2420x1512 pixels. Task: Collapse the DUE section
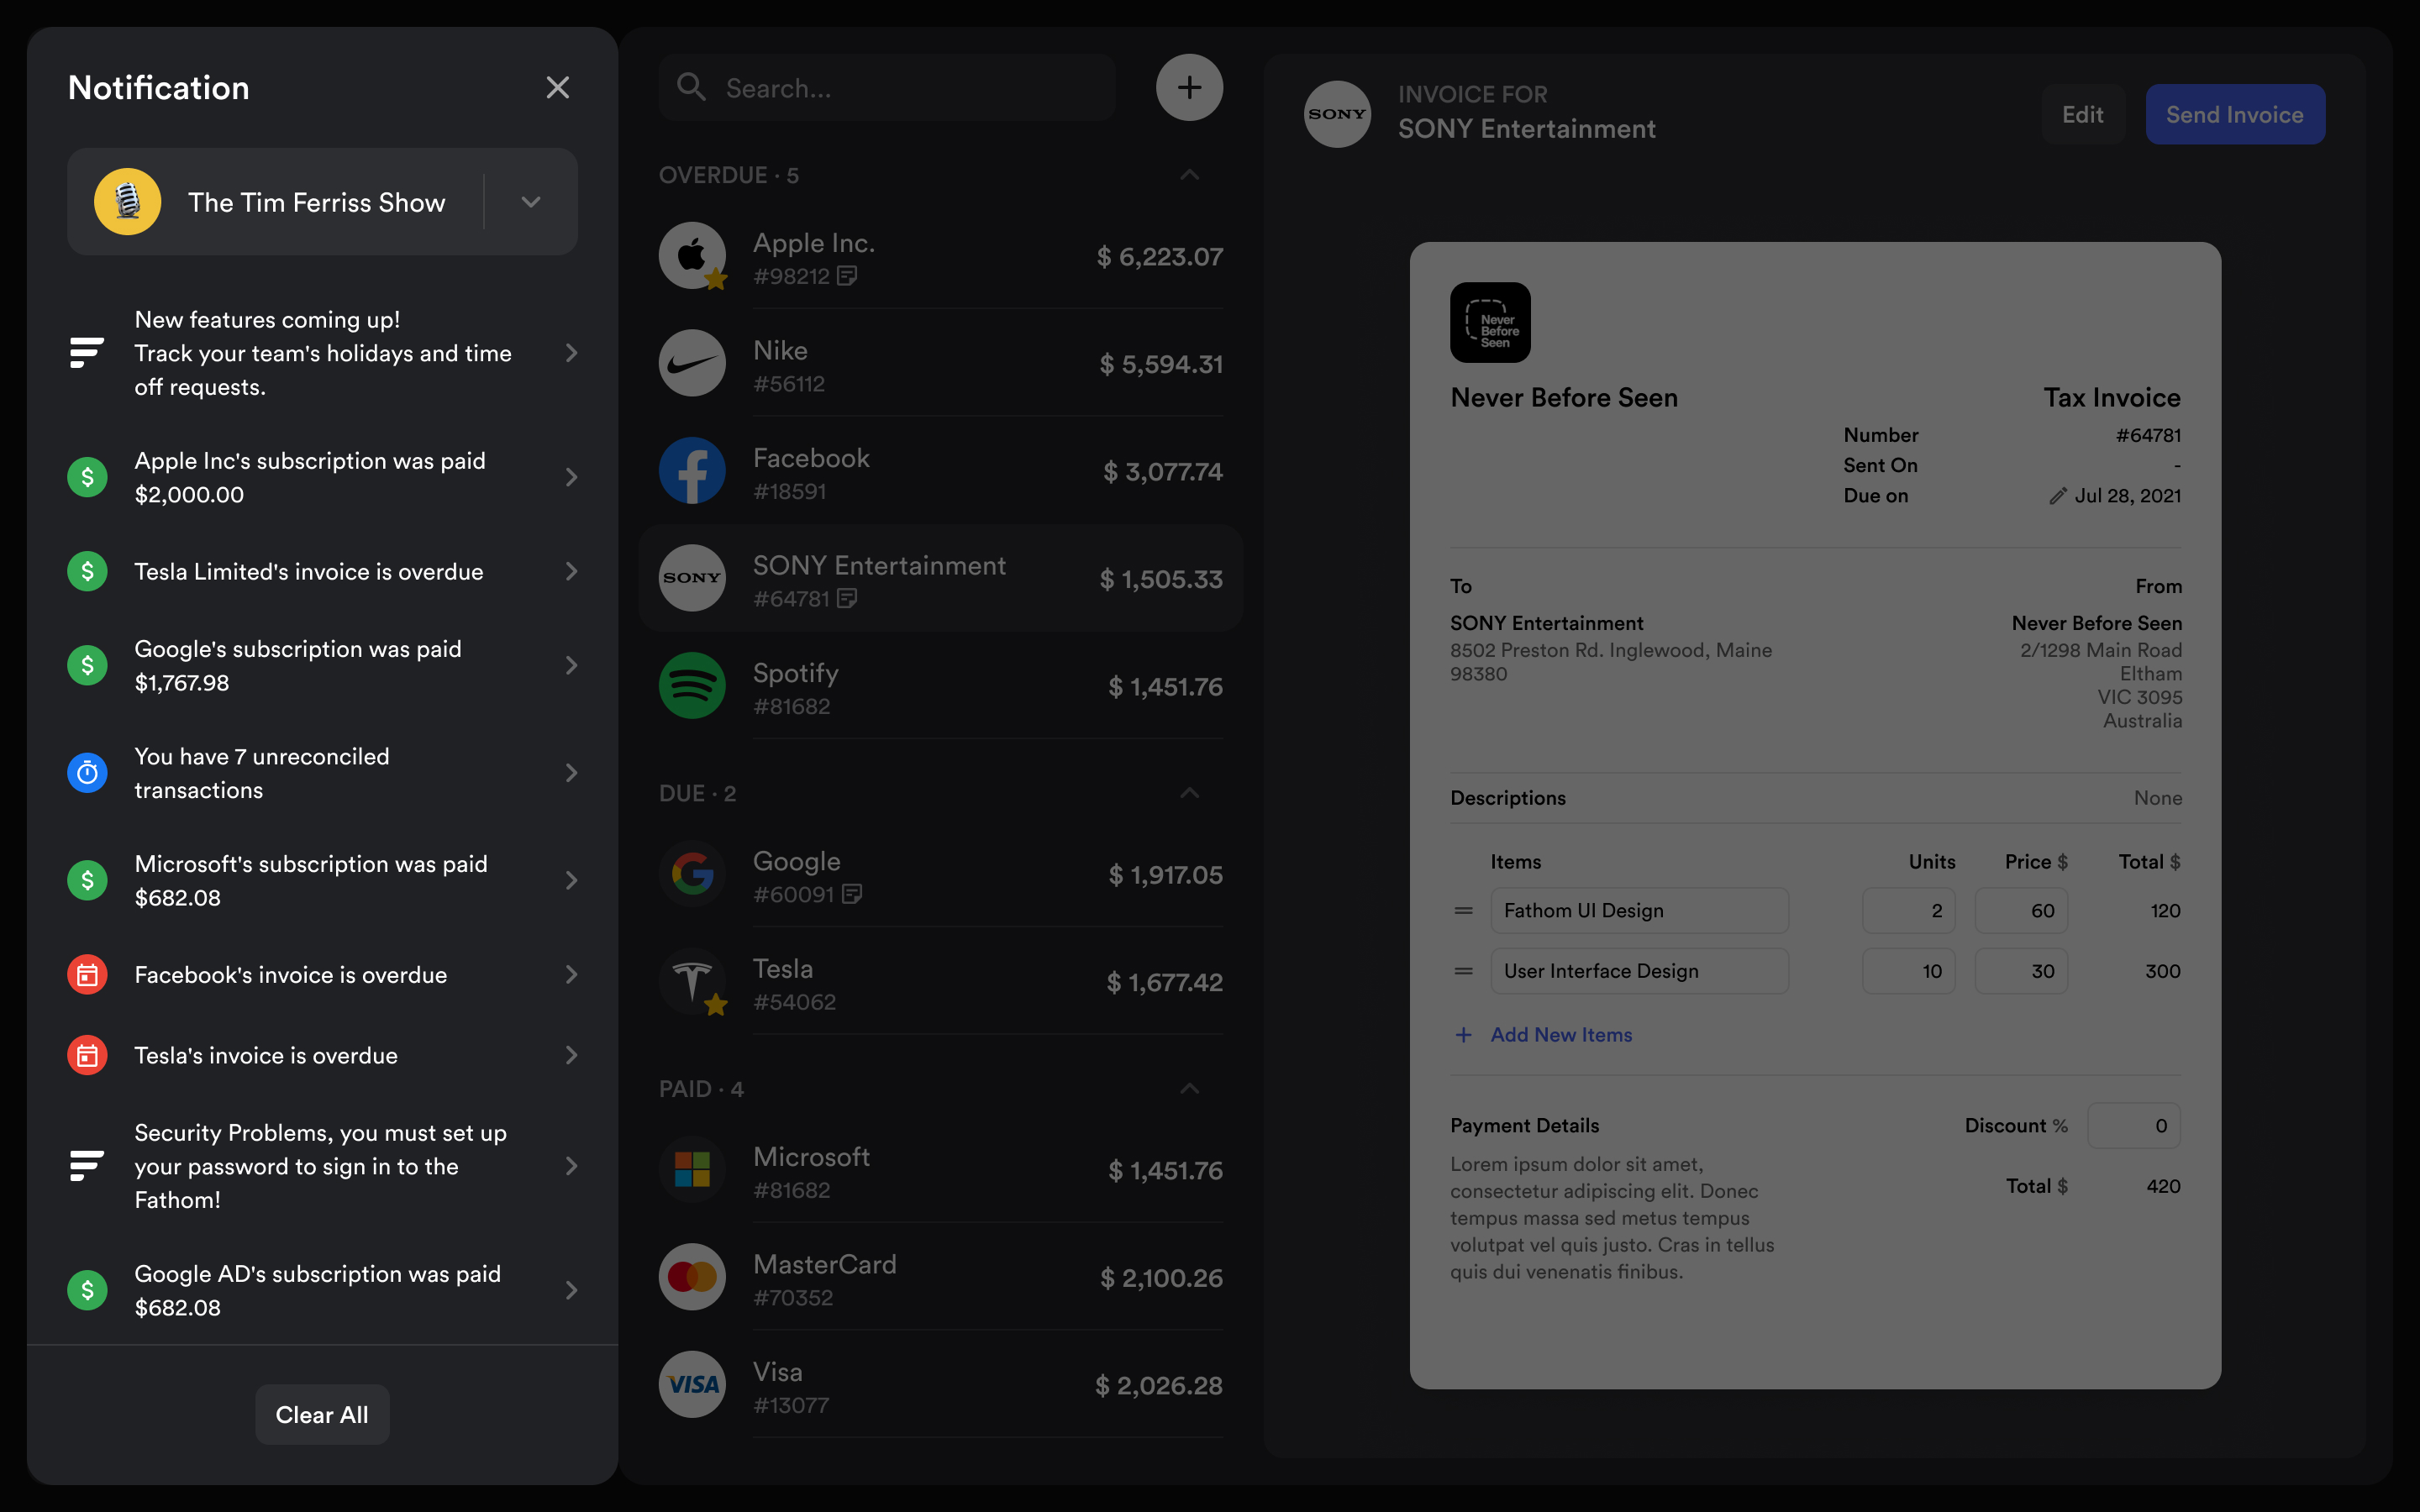click(1189, 793)
